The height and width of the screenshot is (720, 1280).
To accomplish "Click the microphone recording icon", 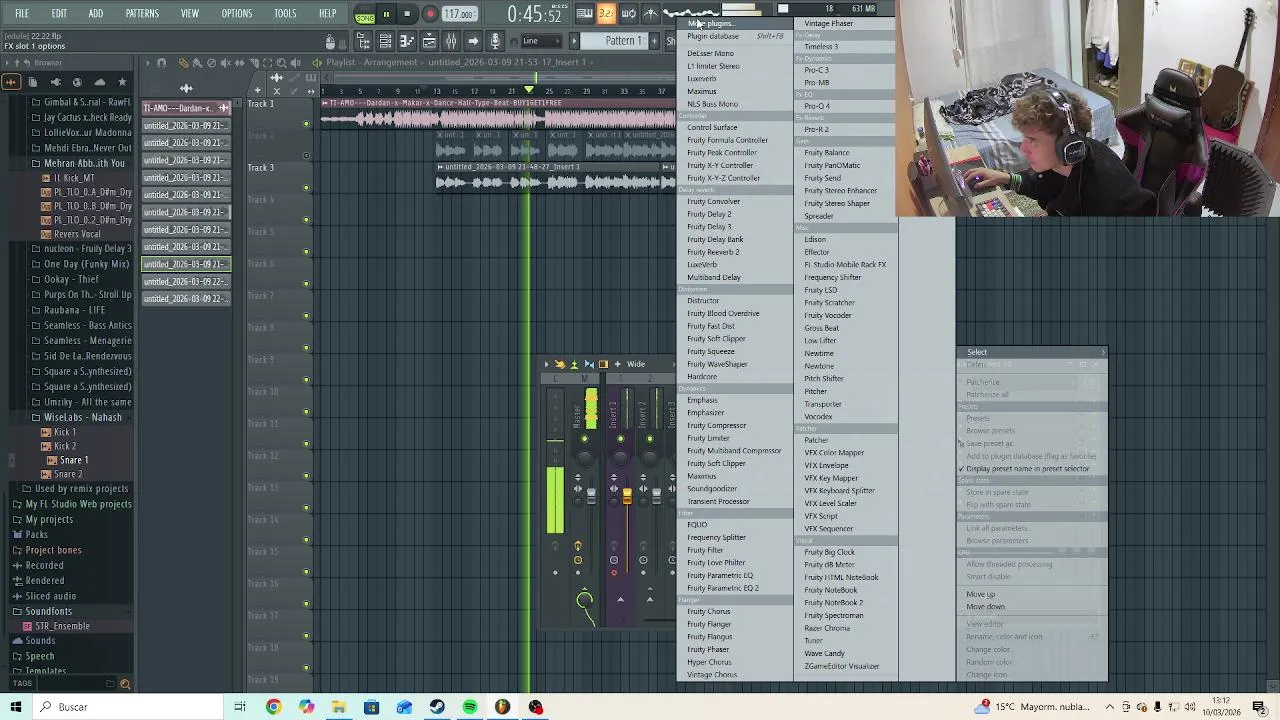I will (x=494, y=41).
